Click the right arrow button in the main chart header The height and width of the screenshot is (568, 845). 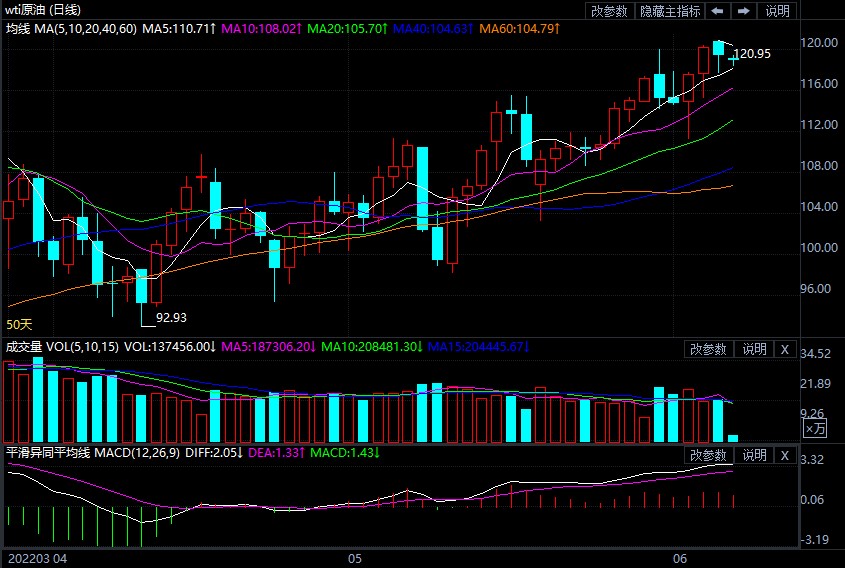click(743, 11)
